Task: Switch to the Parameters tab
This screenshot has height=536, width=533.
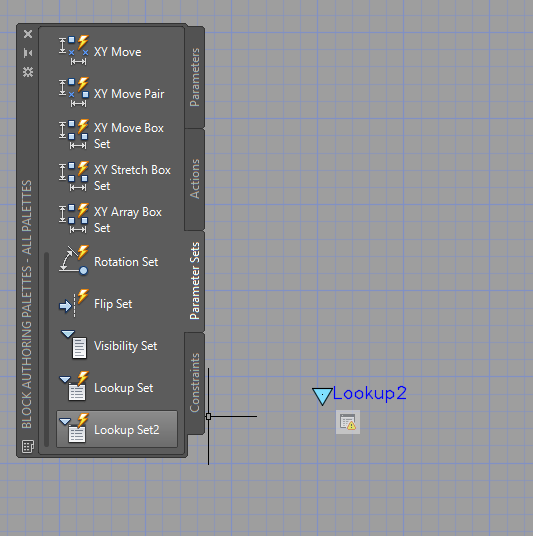Action: coord(195,77)
